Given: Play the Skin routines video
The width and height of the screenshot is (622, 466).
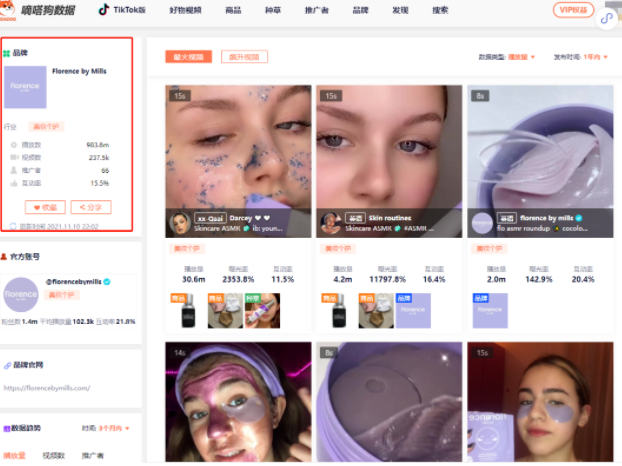Looking at the screenshot, I should point(389,161).
